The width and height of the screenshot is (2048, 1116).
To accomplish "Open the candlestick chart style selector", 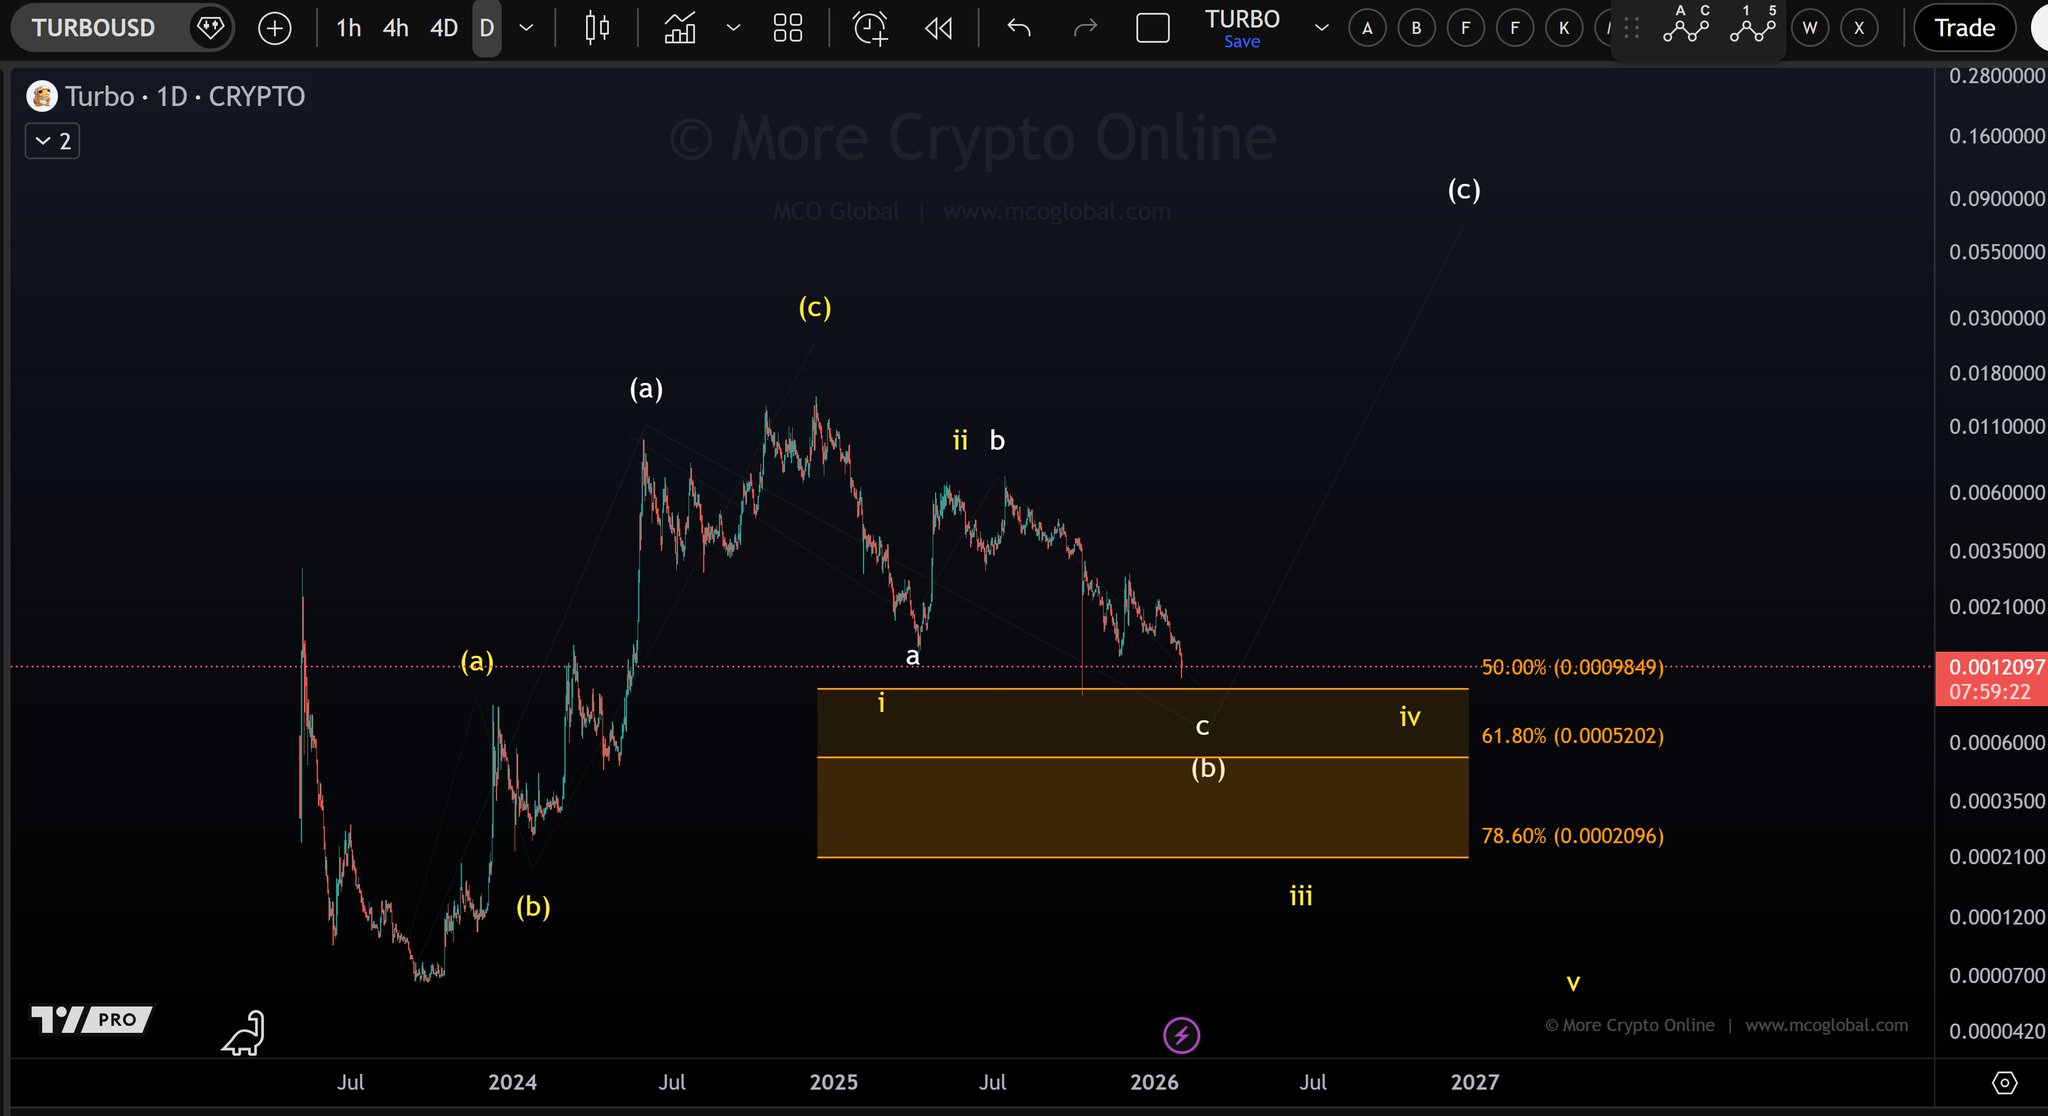I will [x=597, y=28].
